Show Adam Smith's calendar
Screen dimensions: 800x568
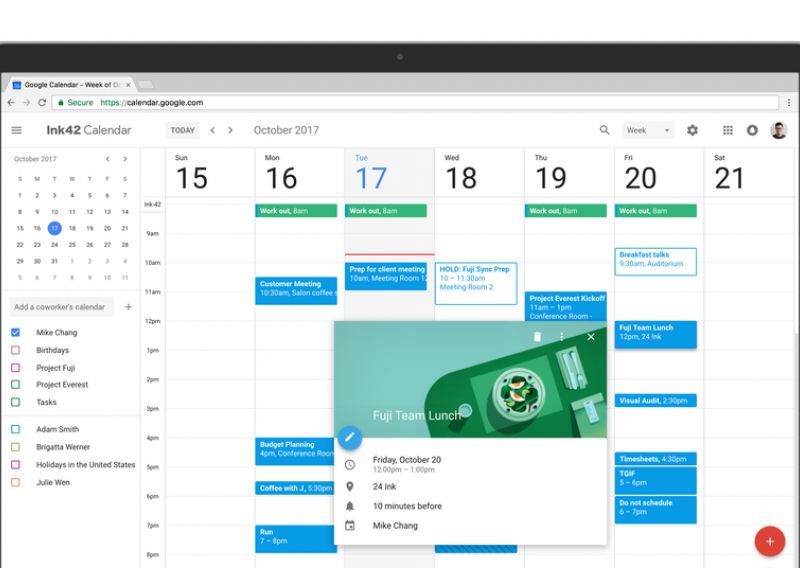click(15, 429)
